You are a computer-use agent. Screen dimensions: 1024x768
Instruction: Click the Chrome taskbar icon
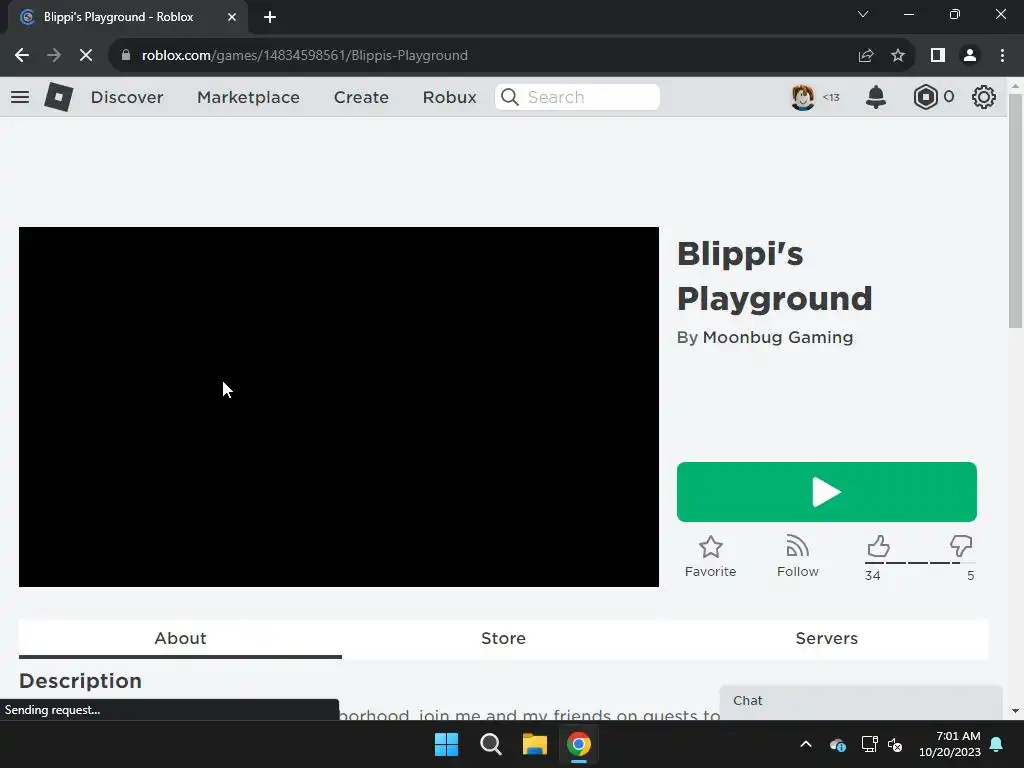[579, 744]
